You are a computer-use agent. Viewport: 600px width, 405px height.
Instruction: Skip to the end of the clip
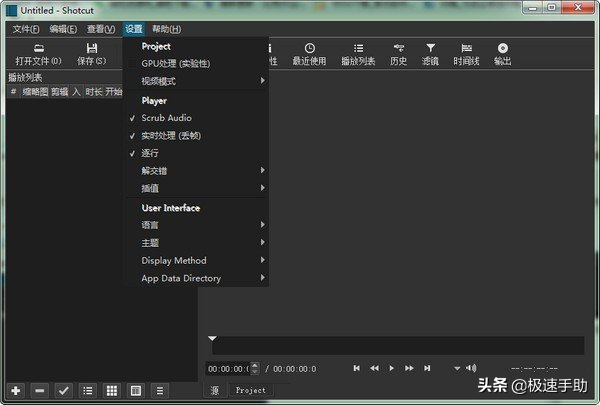point(427,368)
